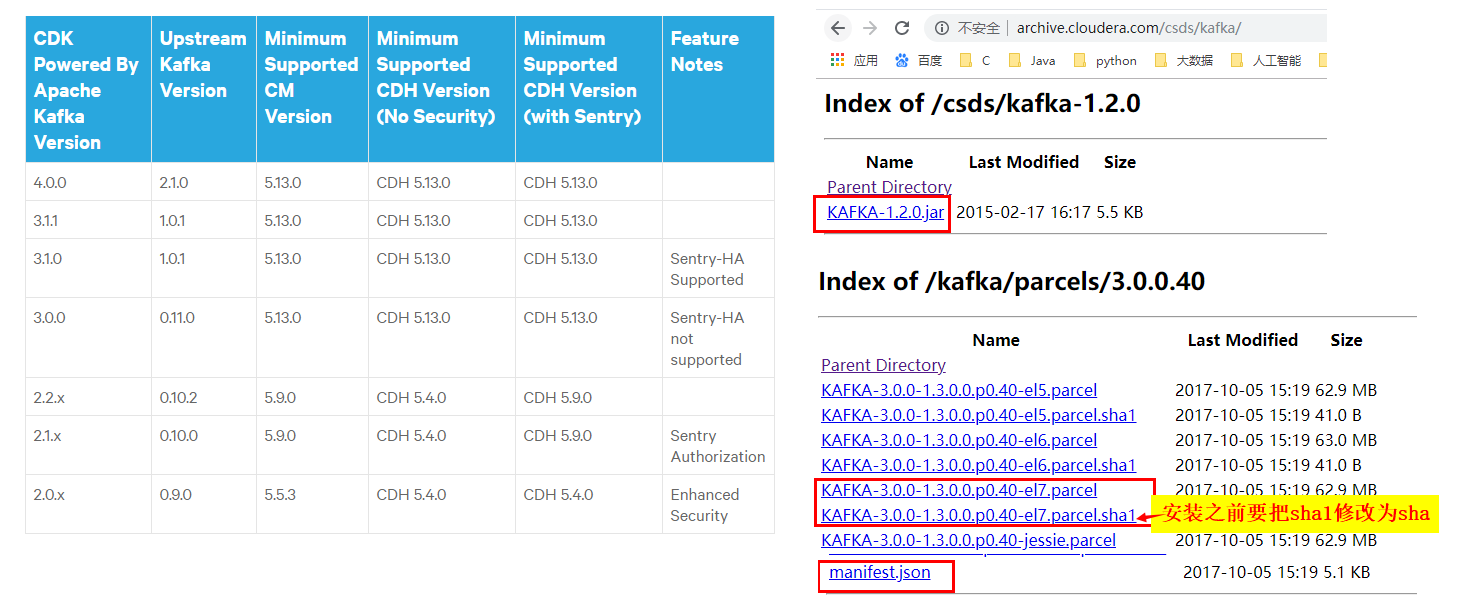Click the Name header in kafka-1.2.0 index
1468x604 pixels.
point(889,162)
